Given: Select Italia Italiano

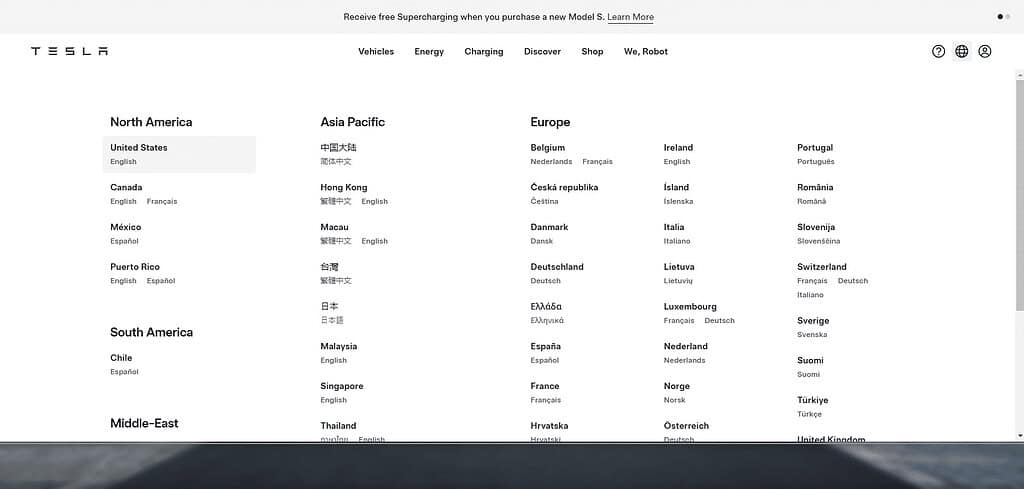Looking at the screenshot, I should (677, 242).
